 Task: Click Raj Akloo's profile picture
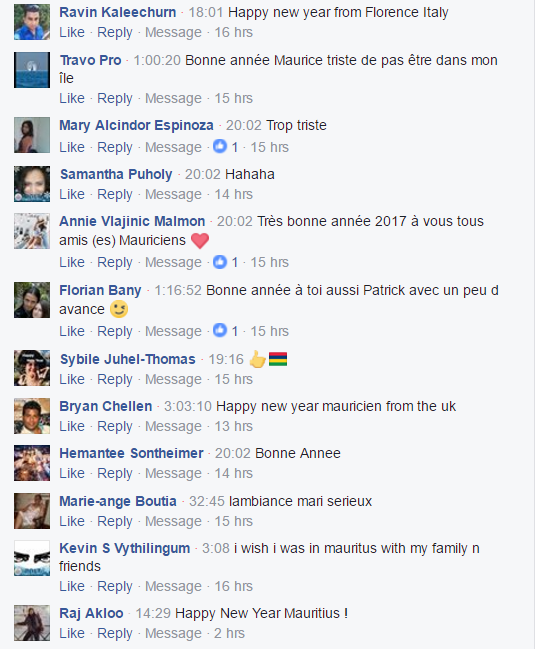click(x=32, y=623)
